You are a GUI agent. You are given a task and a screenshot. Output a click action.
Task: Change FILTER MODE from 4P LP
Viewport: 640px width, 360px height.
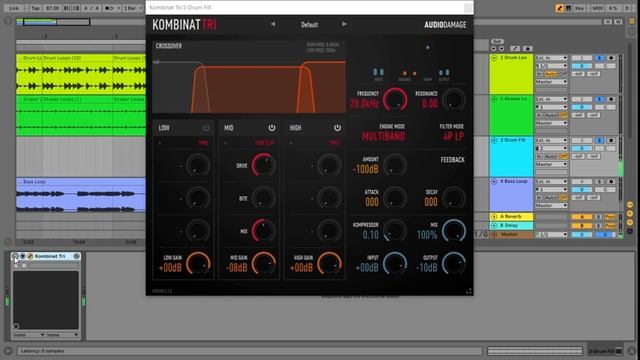[x=453, y=136]
